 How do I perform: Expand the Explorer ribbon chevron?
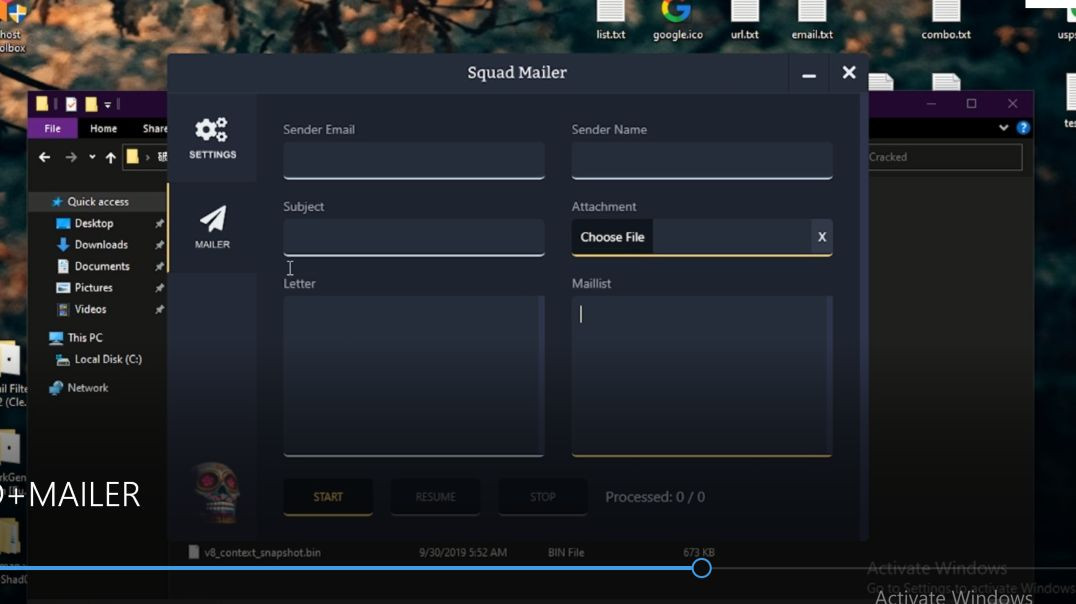1003,128
